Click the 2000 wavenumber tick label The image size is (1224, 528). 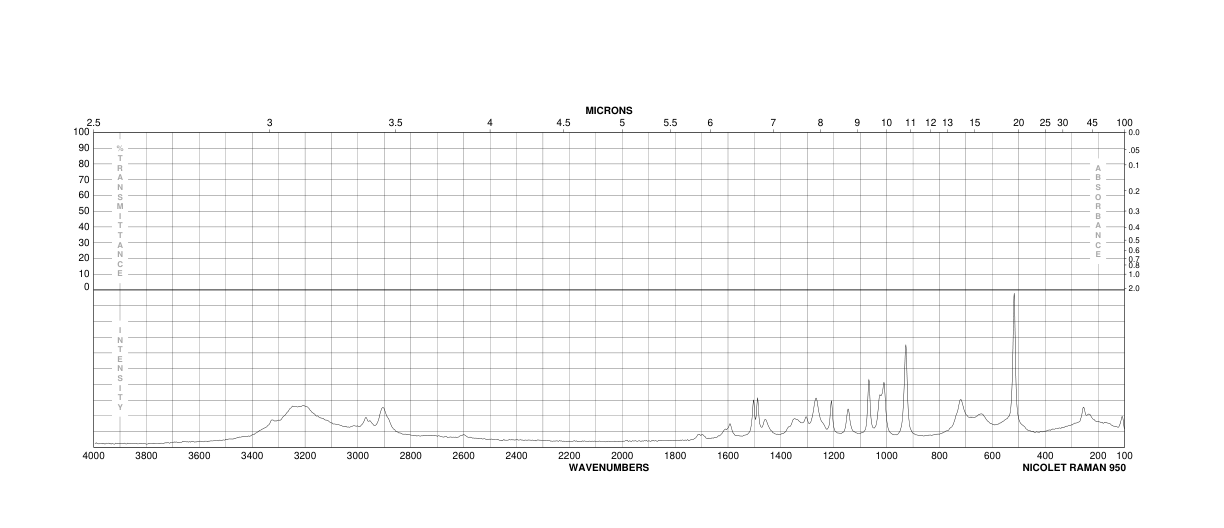coord(622,456)
